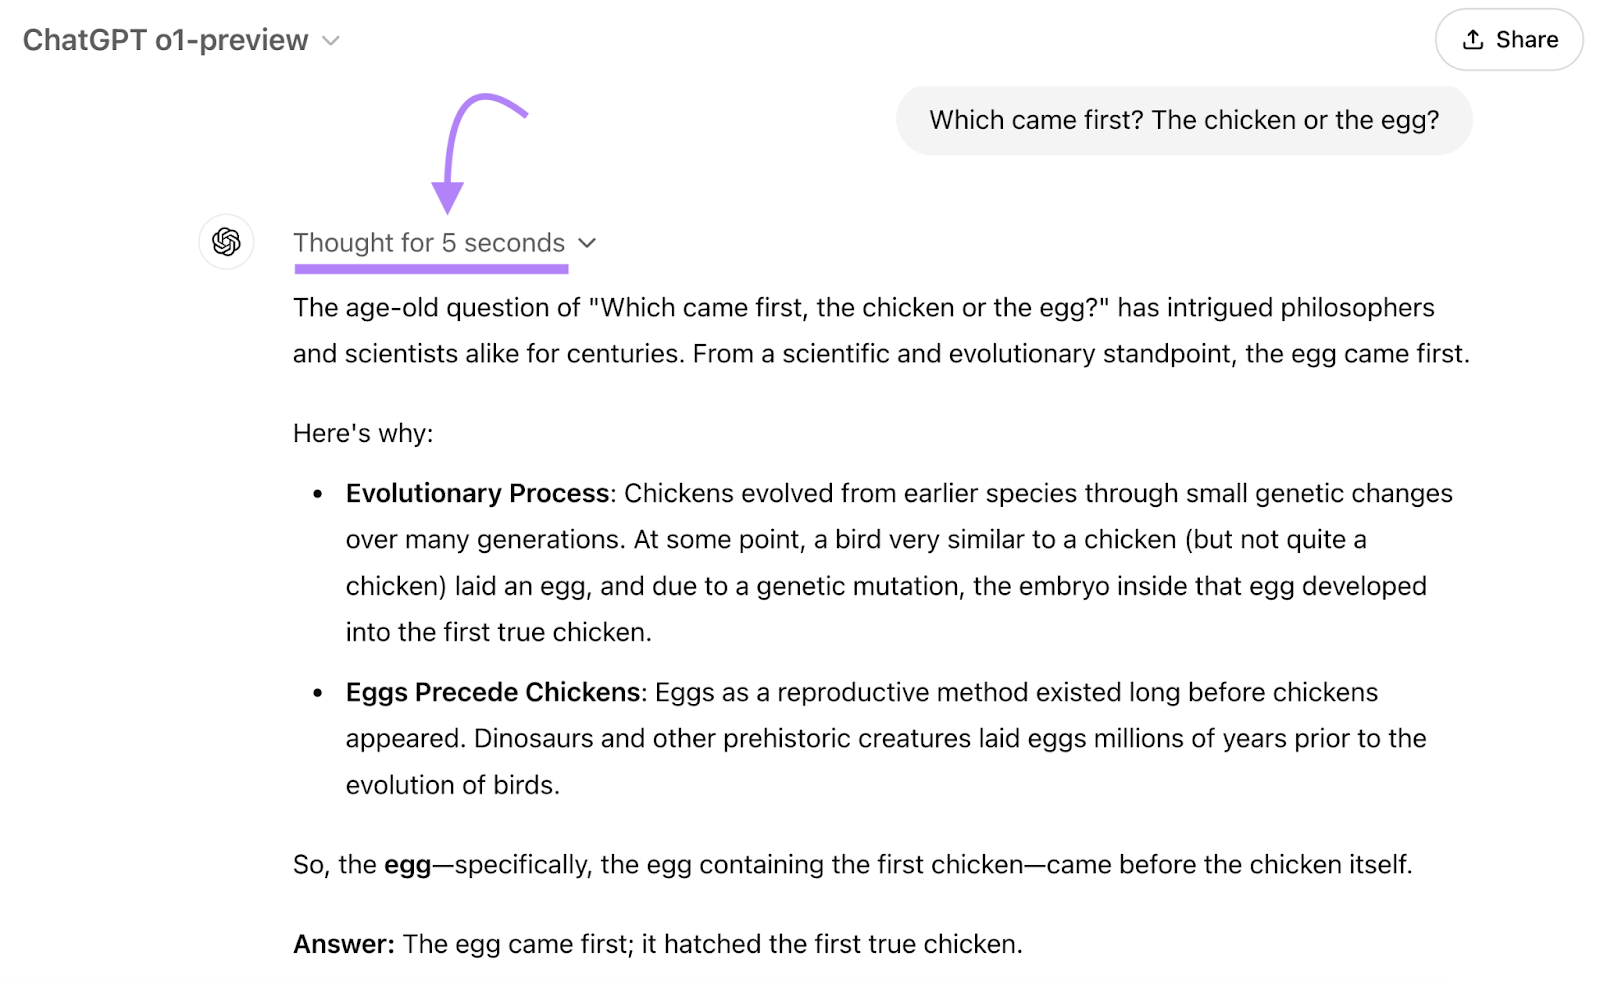The image size is (1600, 986).
Task: Click the OpenAI logo avatar beside the response
Action: coord(226,242)
